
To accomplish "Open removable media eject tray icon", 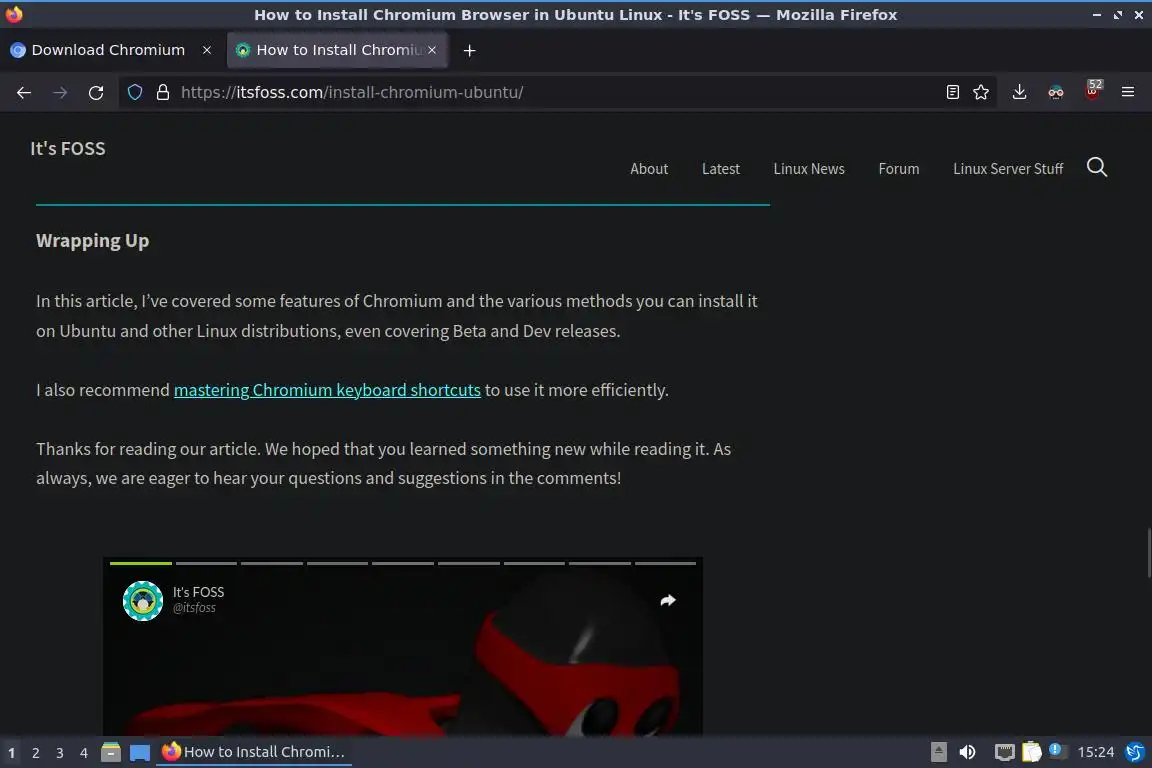I will [939, 752].
